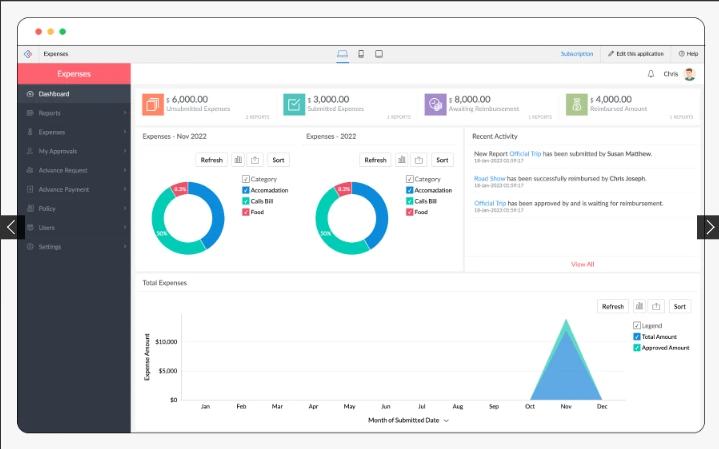Go to next slide arrow
Image resolution: width=719 pixels, height=449 pixels.
tap(708, 227)
